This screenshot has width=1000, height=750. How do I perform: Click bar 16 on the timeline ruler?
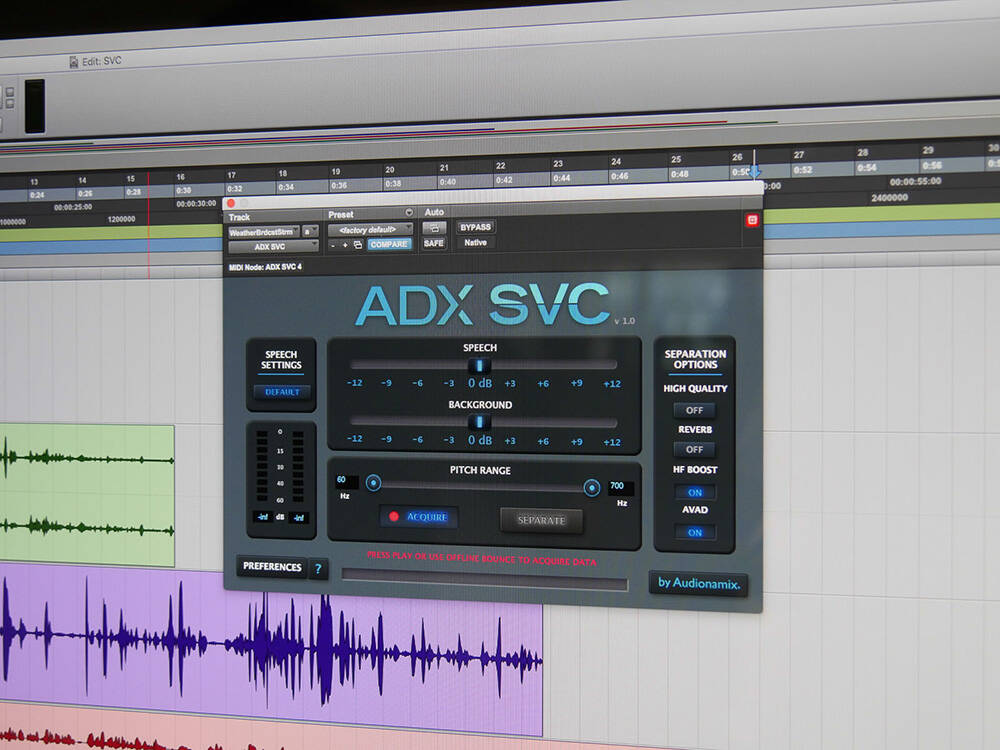point(180,177)
